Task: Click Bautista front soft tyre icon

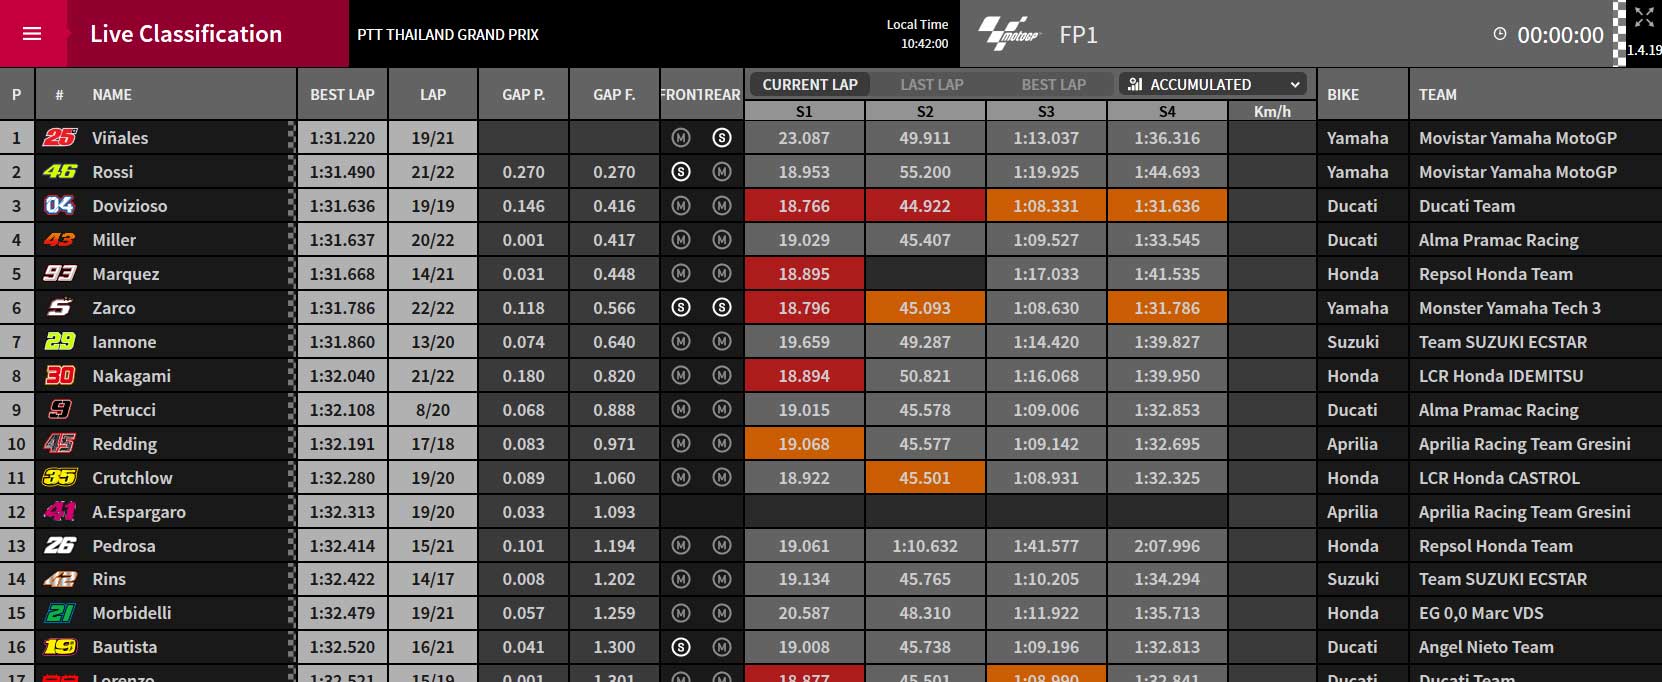Action: pyautogui.click(x=681, y=647)
